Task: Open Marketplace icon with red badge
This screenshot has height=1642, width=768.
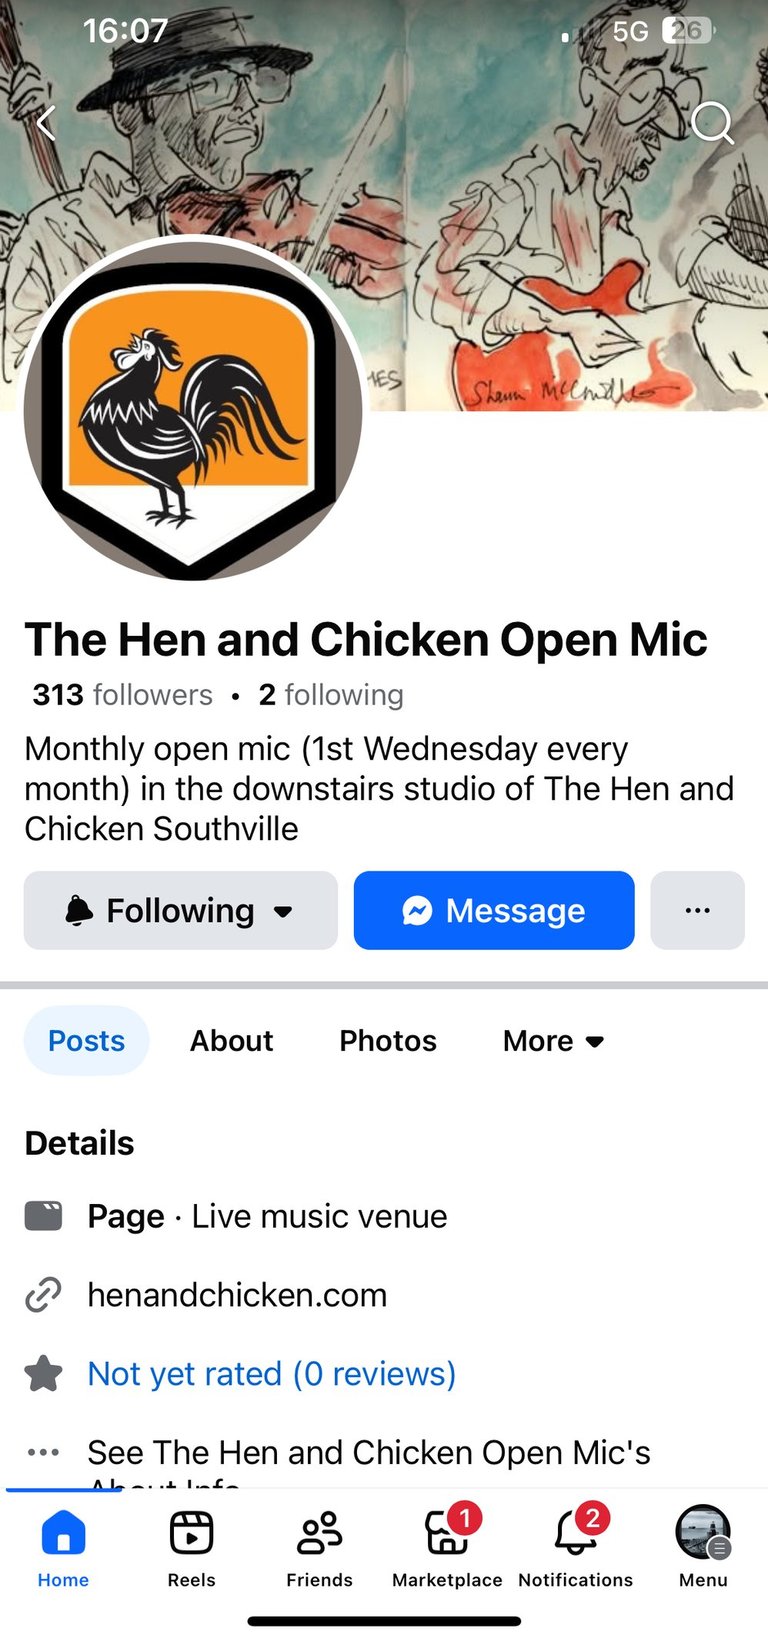Action: click(x=449, y=1531)
